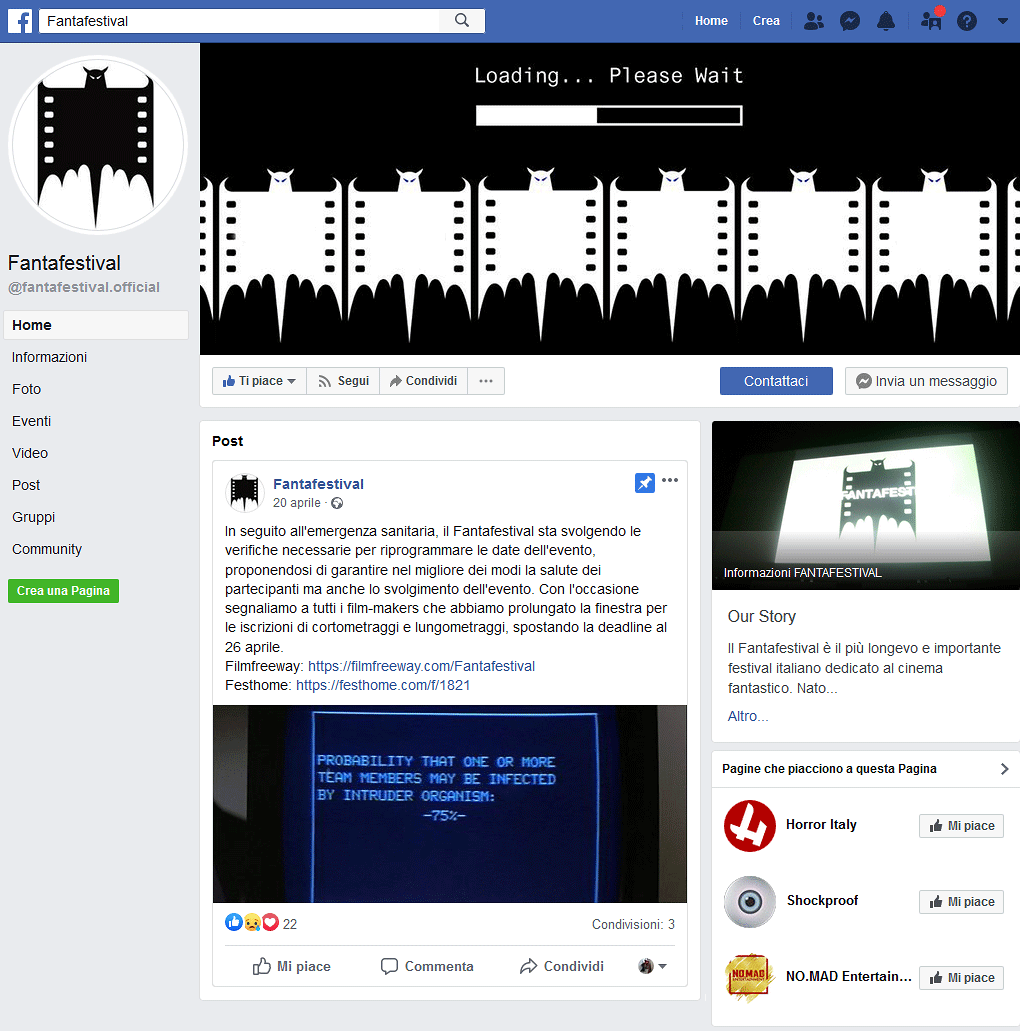
Task: Click Invia un messaggio button
Action: 926,381
